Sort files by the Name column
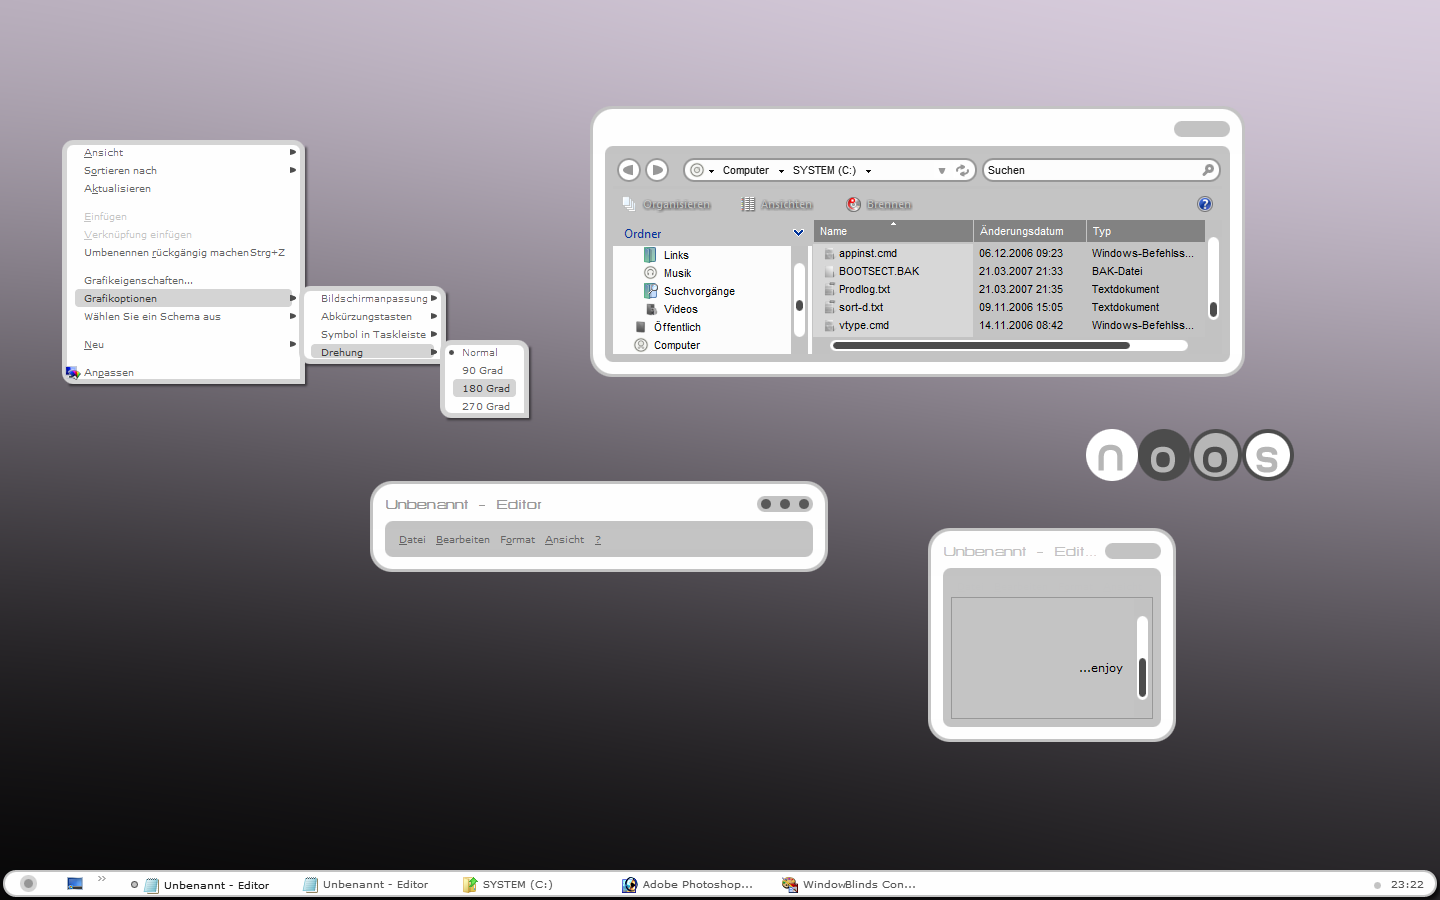This screenshot has height=900, width=1440. (x=893, y=231)
